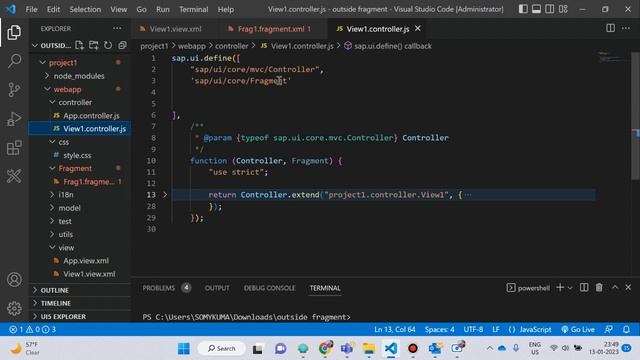This screenshot has width=640, height=360.
Task: Split the editor to the right
Action: [610, 28]
